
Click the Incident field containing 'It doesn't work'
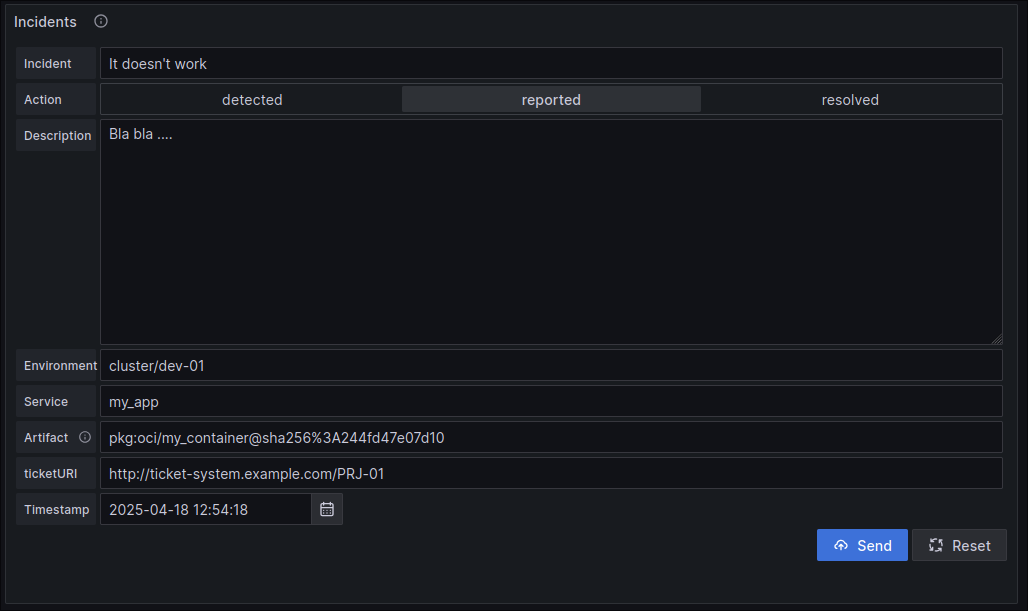(550, 63)
